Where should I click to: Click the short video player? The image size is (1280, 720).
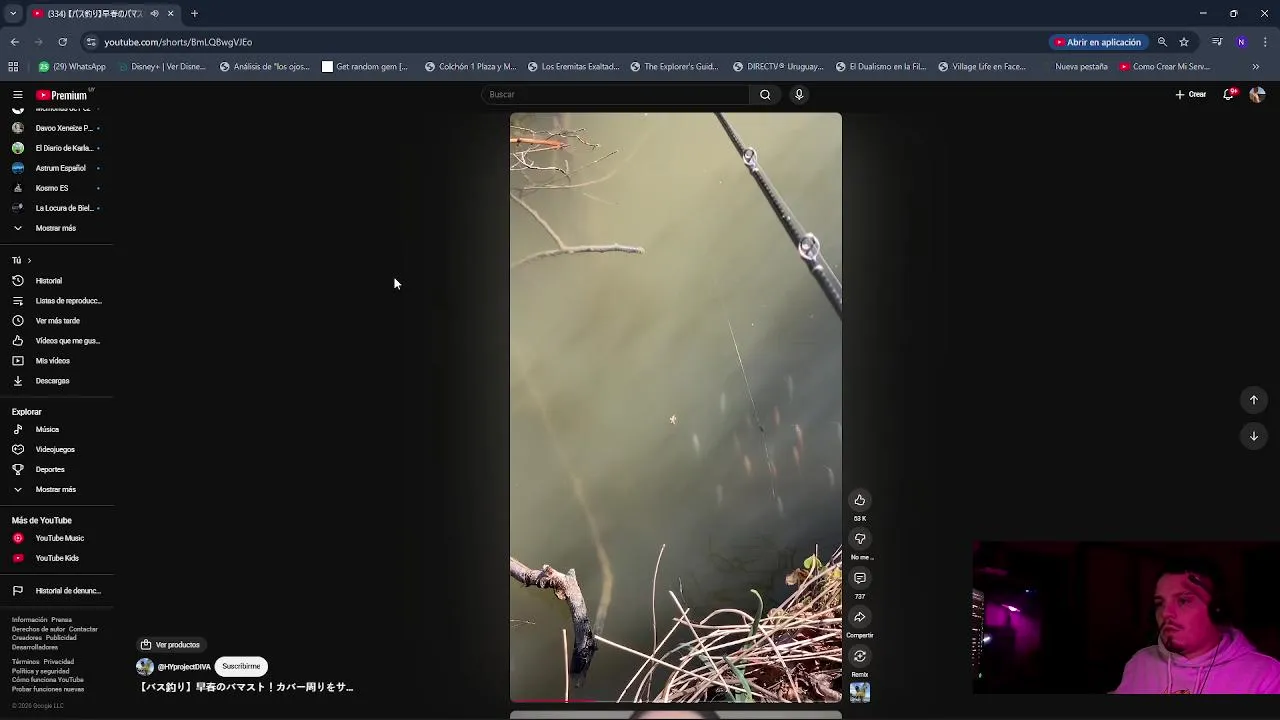tap(676, 407)
